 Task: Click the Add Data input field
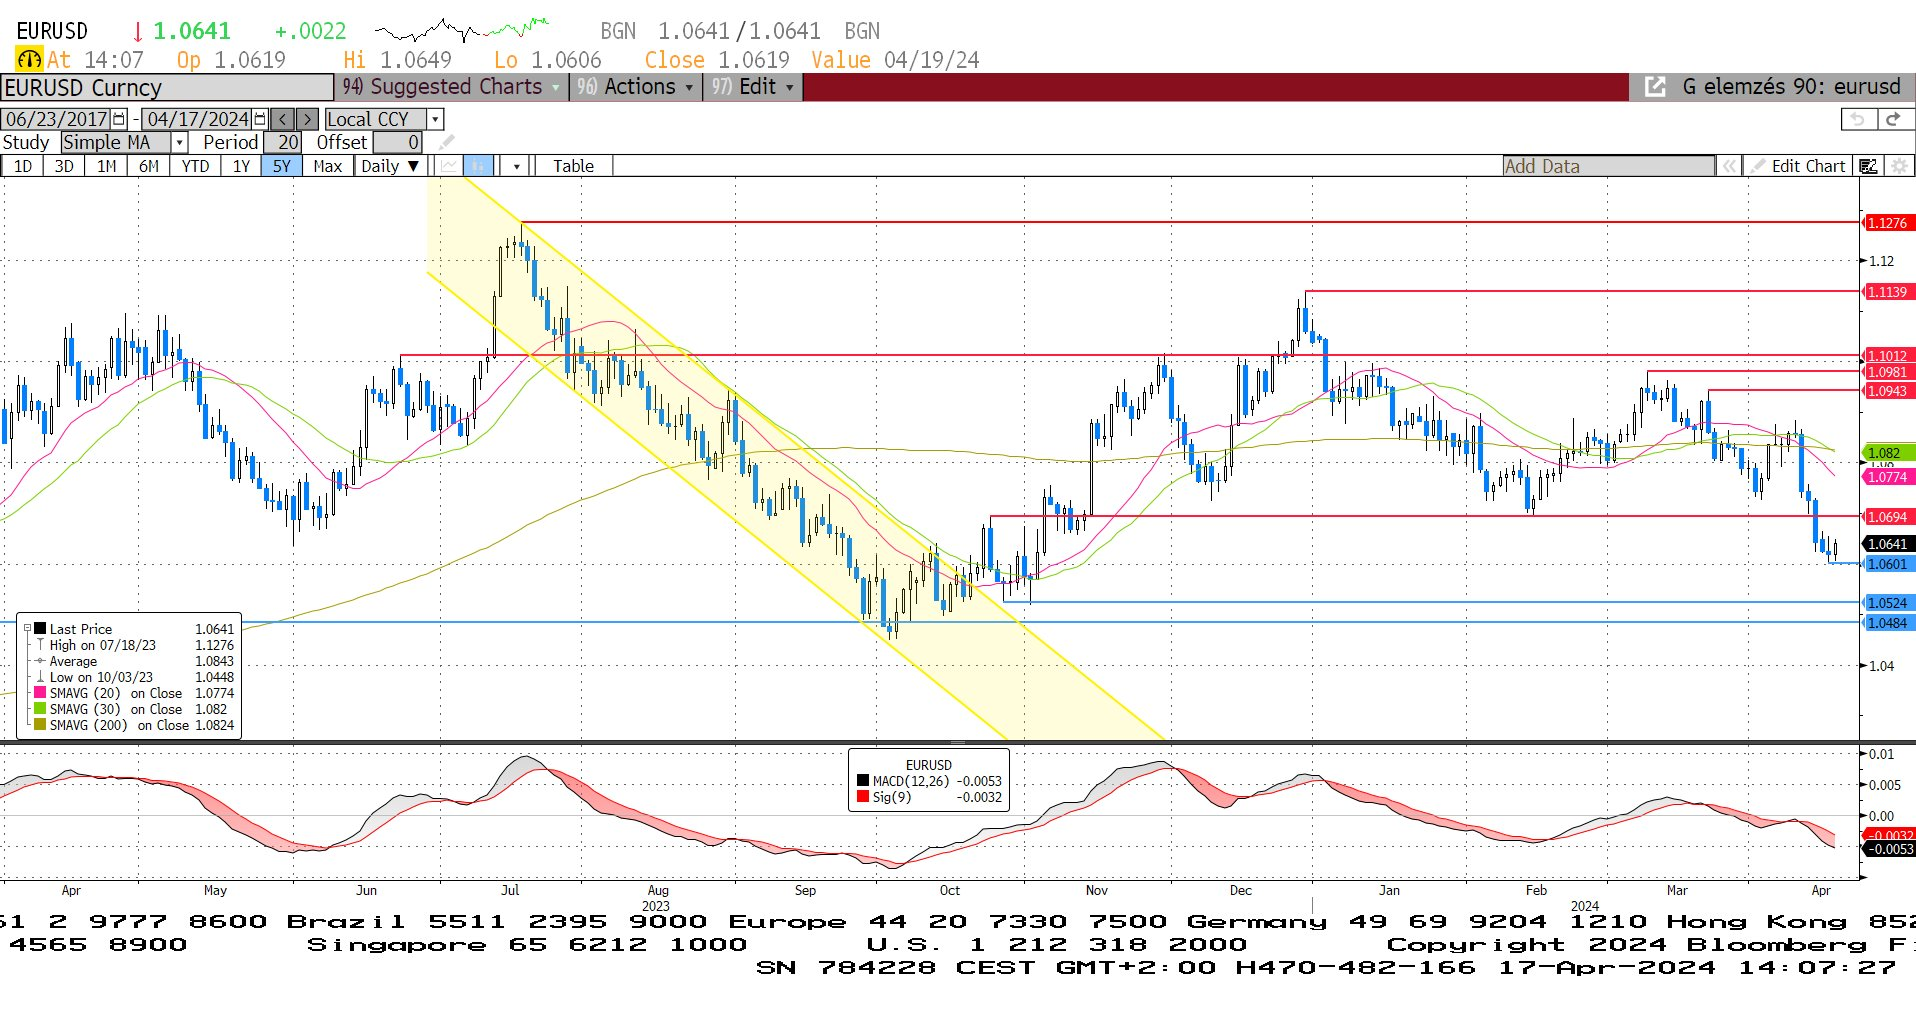click(1608, 166)
